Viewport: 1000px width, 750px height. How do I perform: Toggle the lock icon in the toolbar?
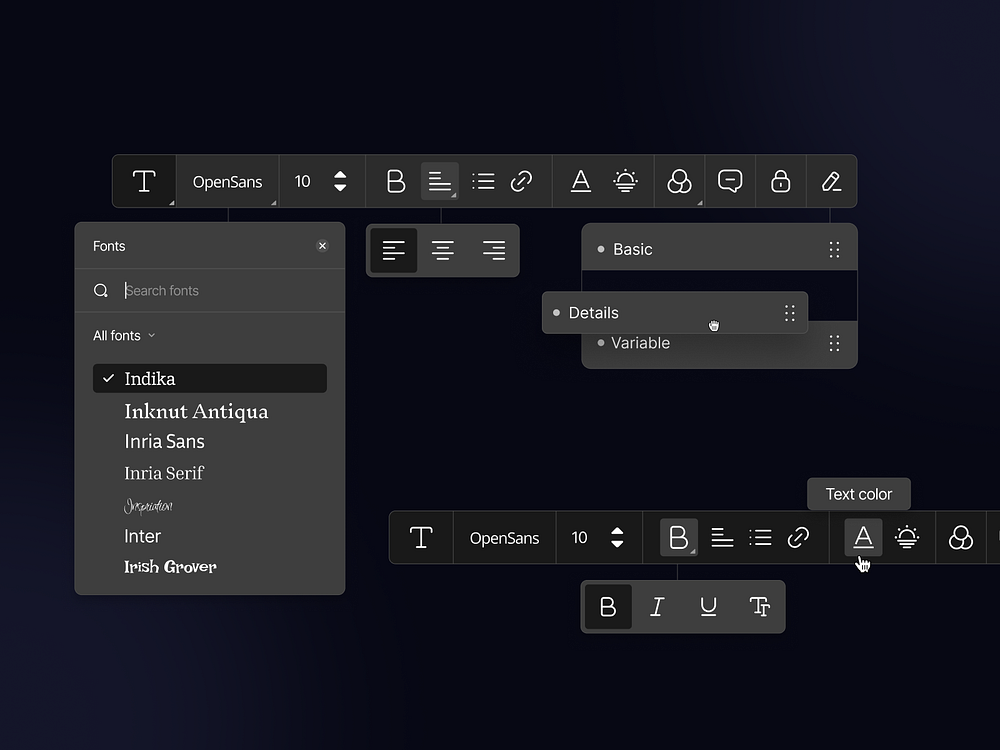pos(780,181)
